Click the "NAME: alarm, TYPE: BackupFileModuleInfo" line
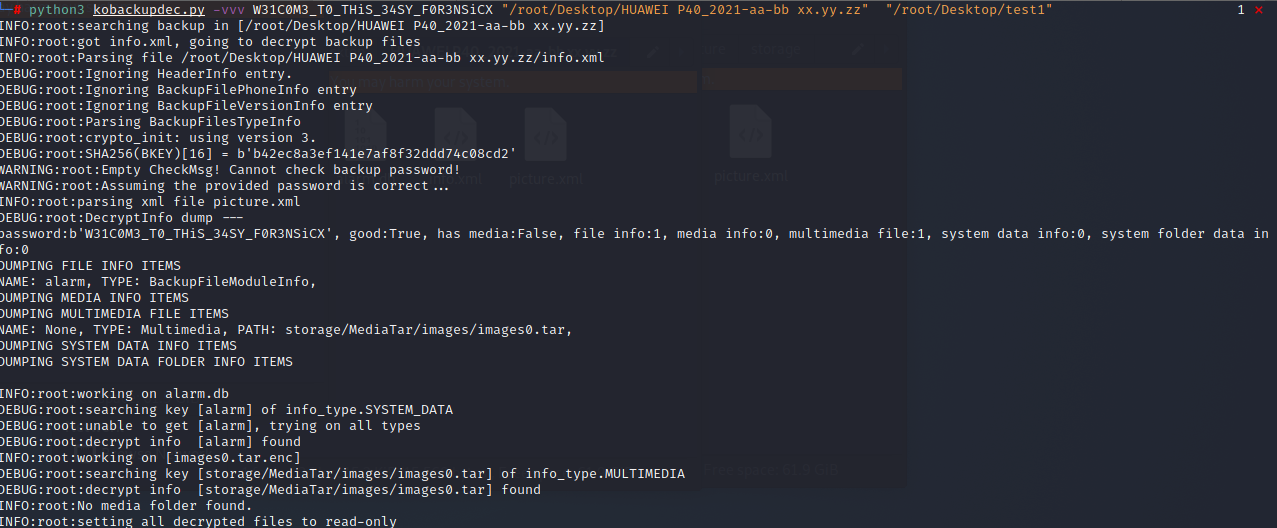 (158, 282)
